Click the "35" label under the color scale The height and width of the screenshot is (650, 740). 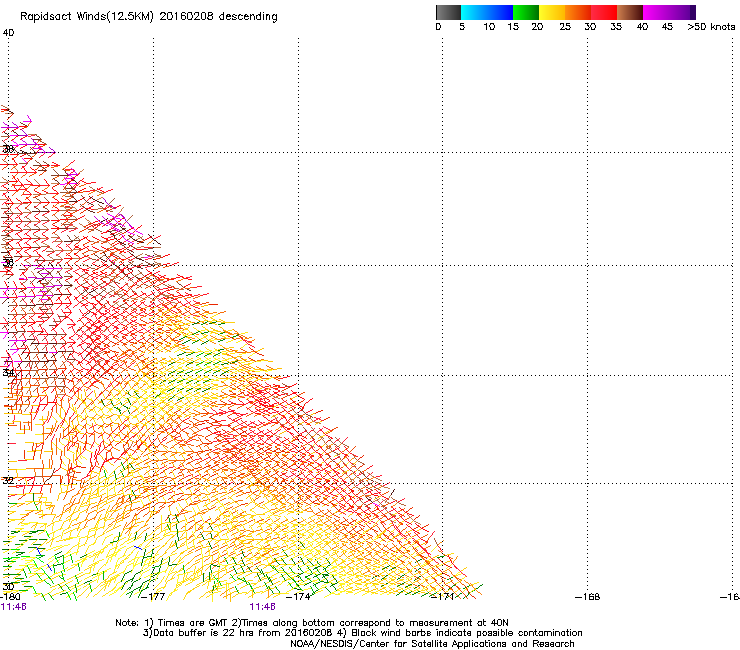616,27
